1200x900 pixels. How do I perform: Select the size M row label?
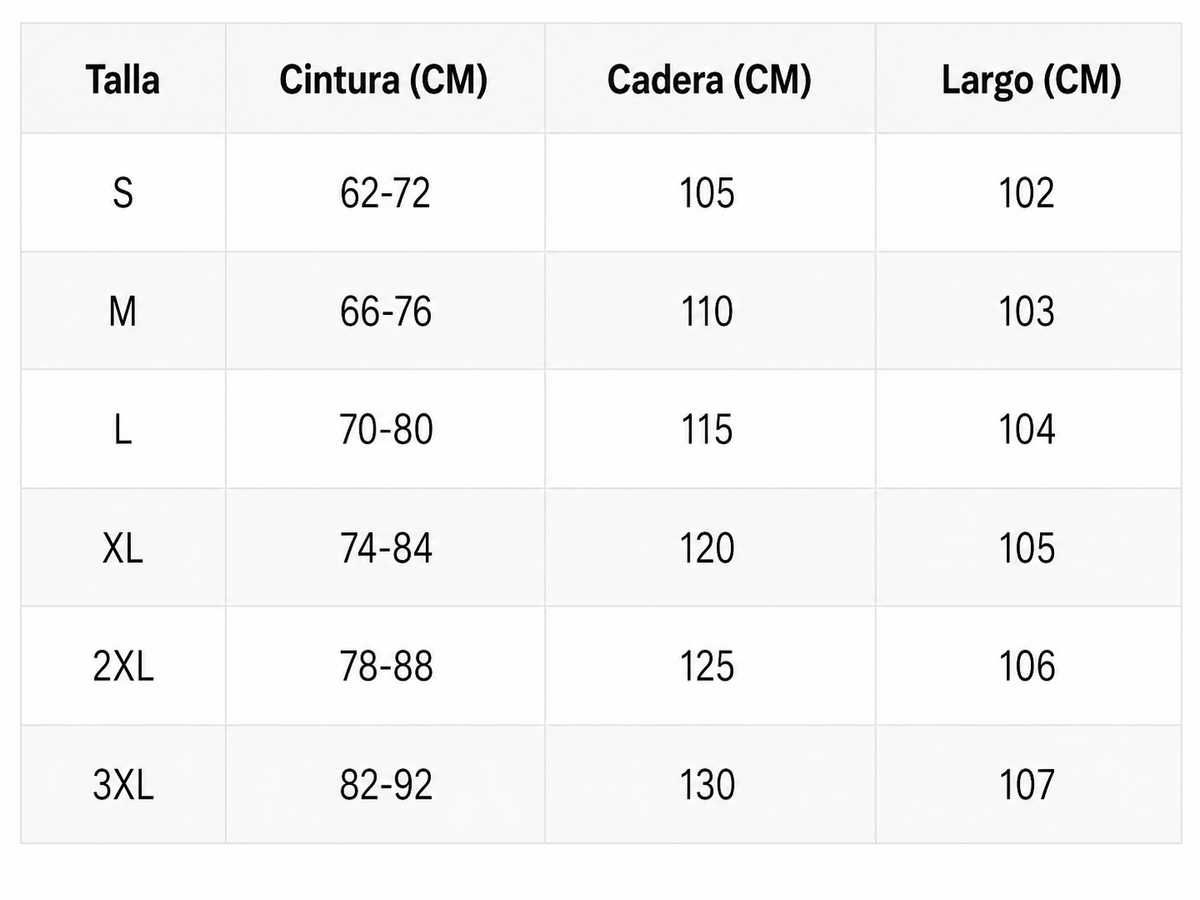tap(123, 312)
